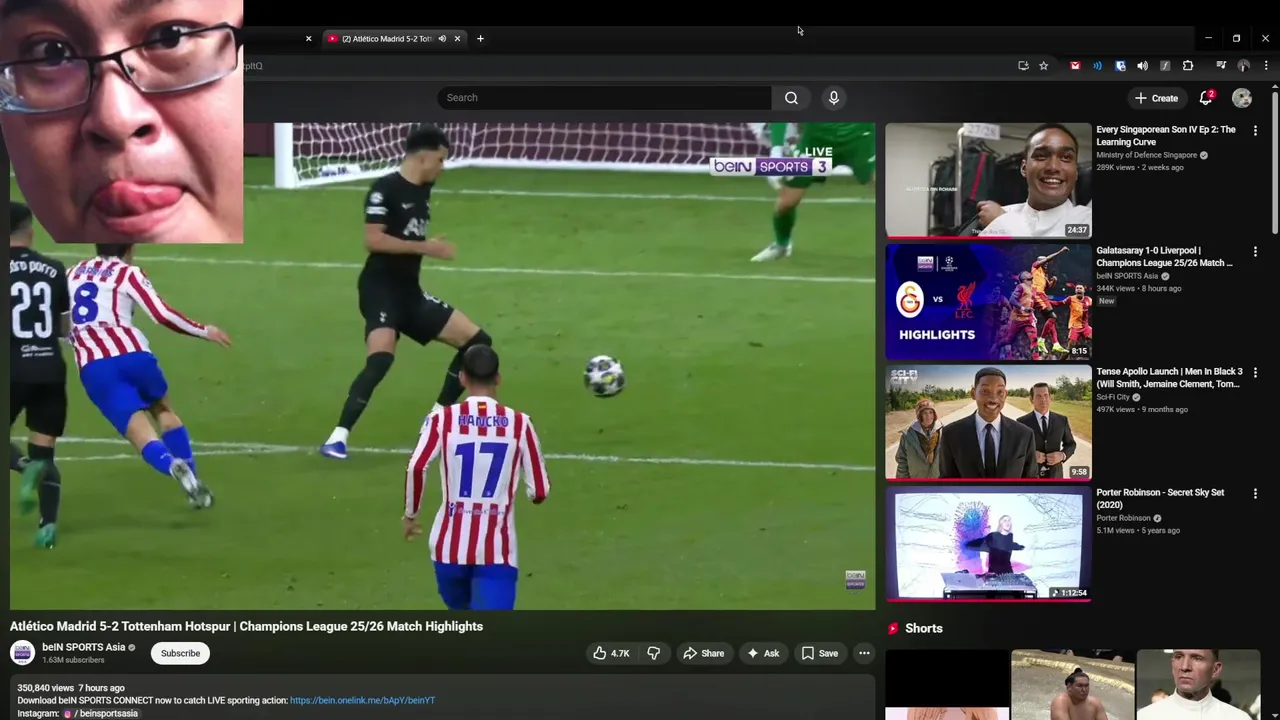The height and width of the screenshot is (720, 1280).
Task: Open the red Gmail extension icon
Action: (x=1075, y=66)
